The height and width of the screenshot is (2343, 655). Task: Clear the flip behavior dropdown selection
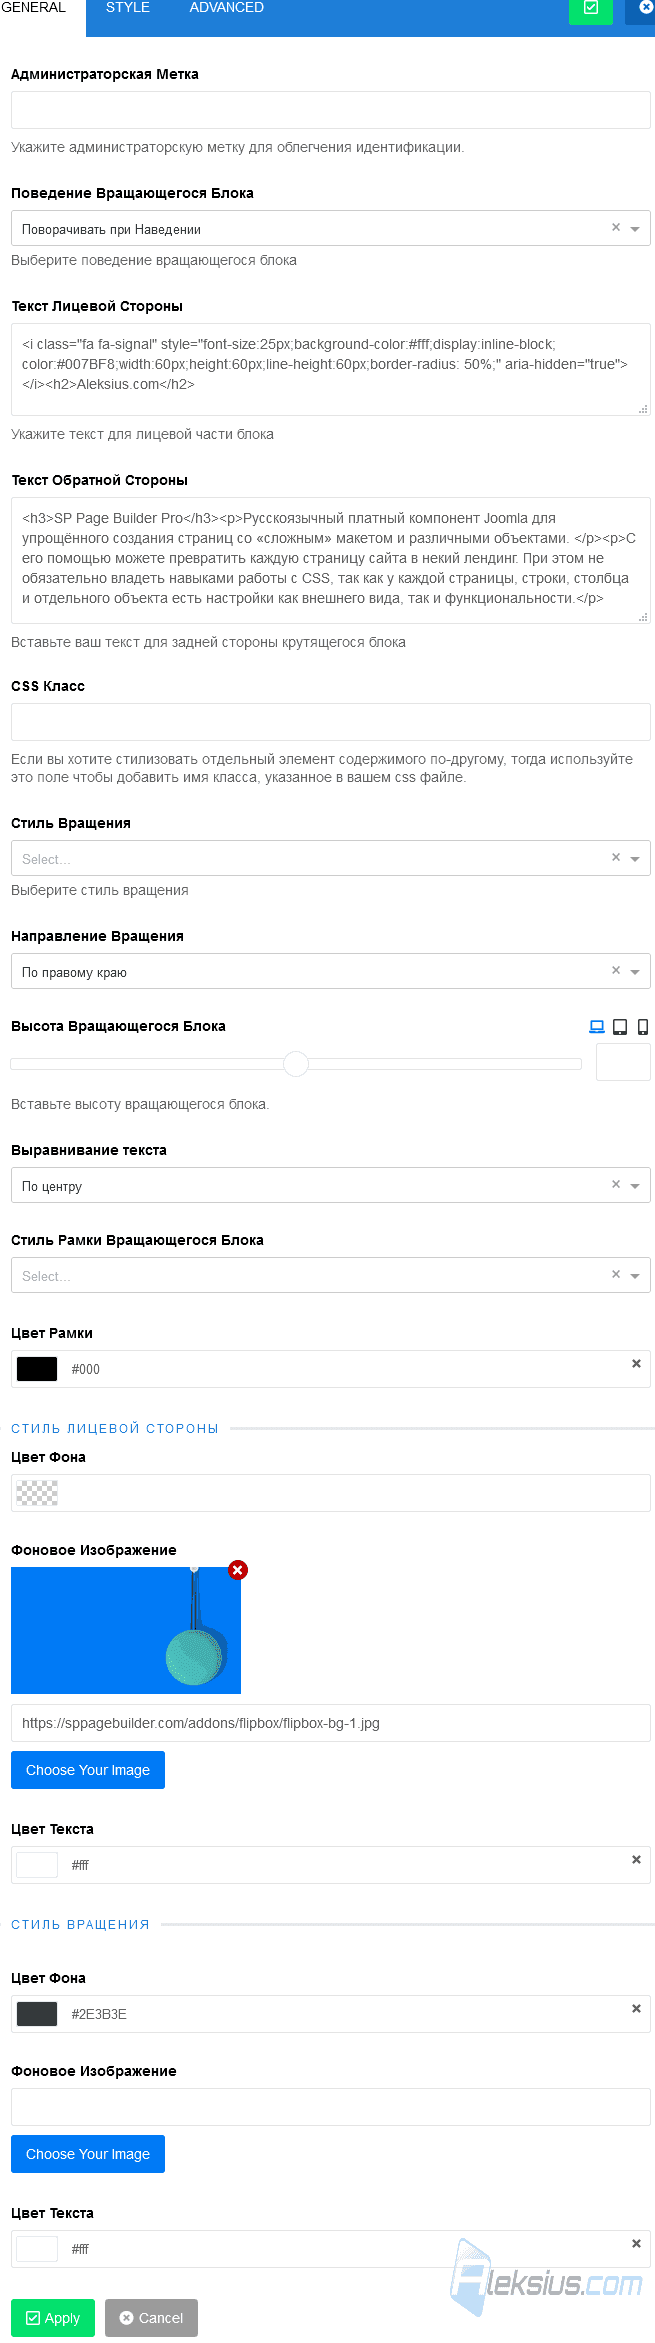click(616, 227)
